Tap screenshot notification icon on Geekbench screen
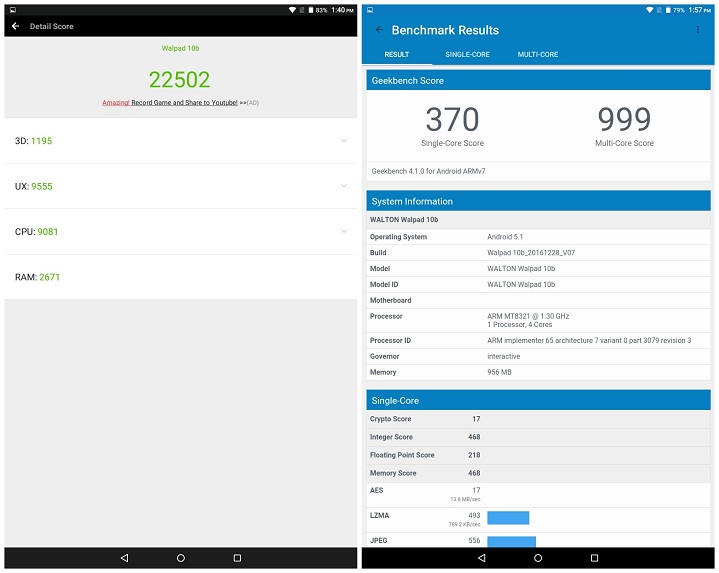The width and height of the screenshot is (719, 573). [370, 10]
